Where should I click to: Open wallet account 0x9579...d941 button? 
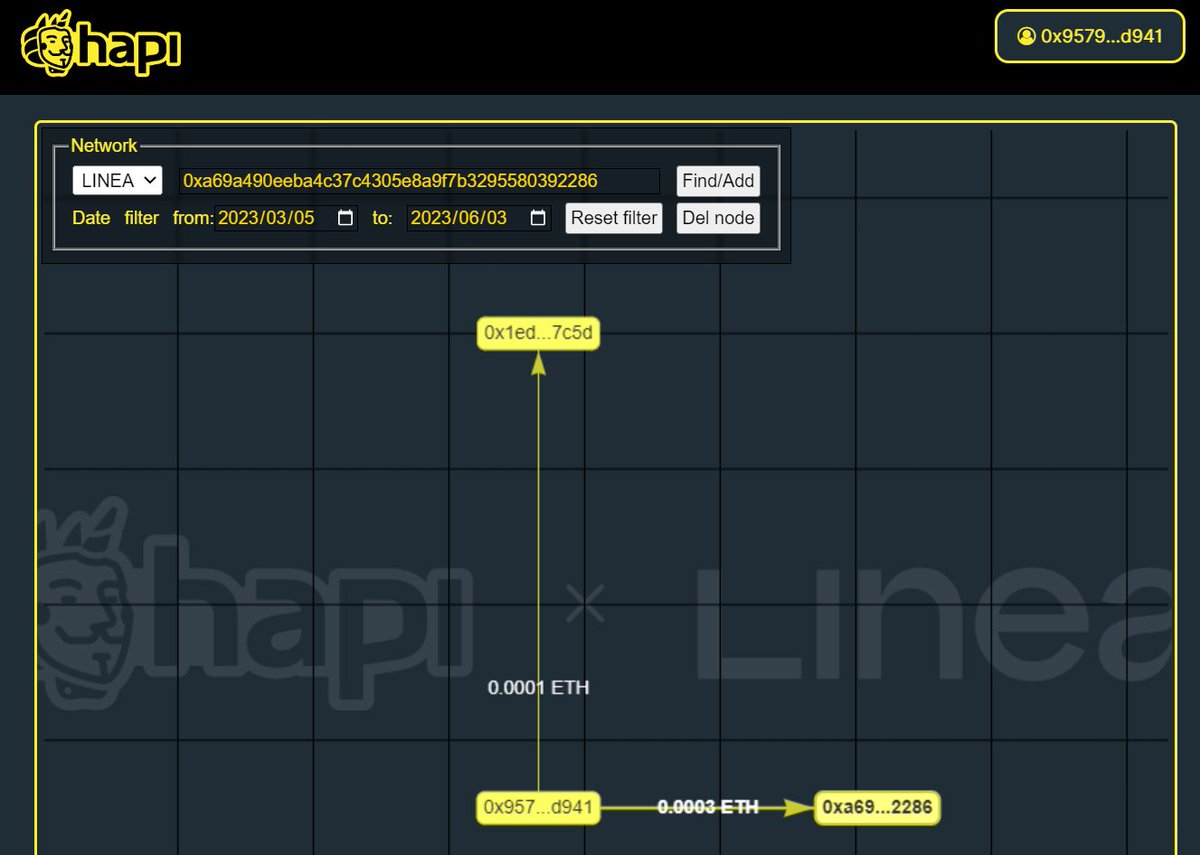tap(1090, 36)
